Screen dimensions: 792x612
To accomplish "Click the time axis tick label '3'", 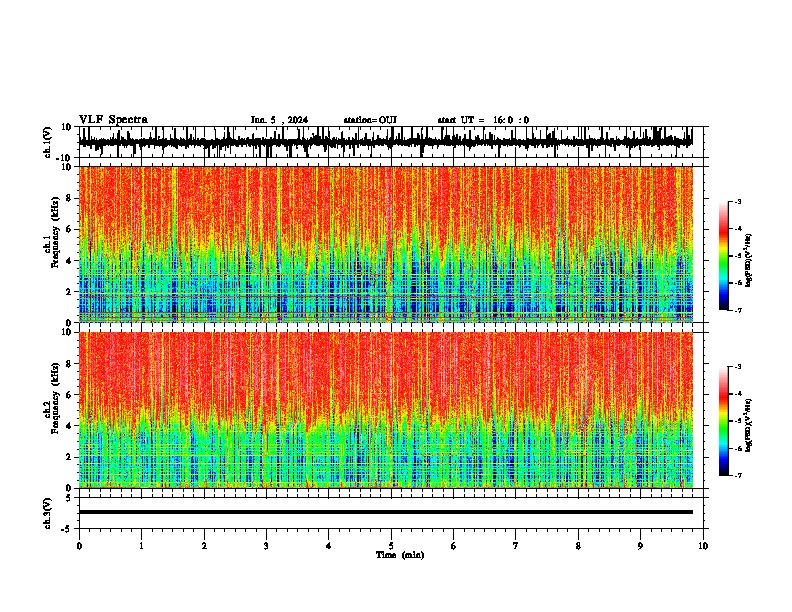I will [266, 546].
